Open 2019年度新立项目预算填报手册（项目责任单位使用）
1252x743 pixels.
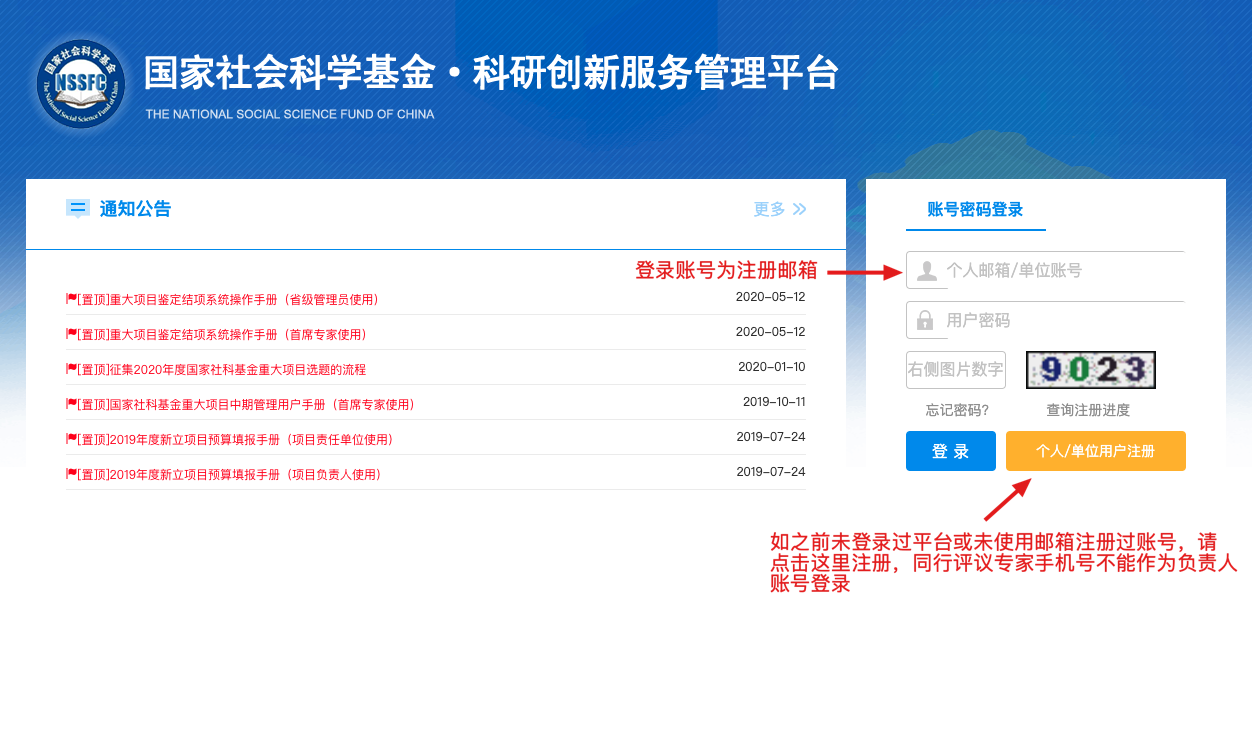coord(235,439)
